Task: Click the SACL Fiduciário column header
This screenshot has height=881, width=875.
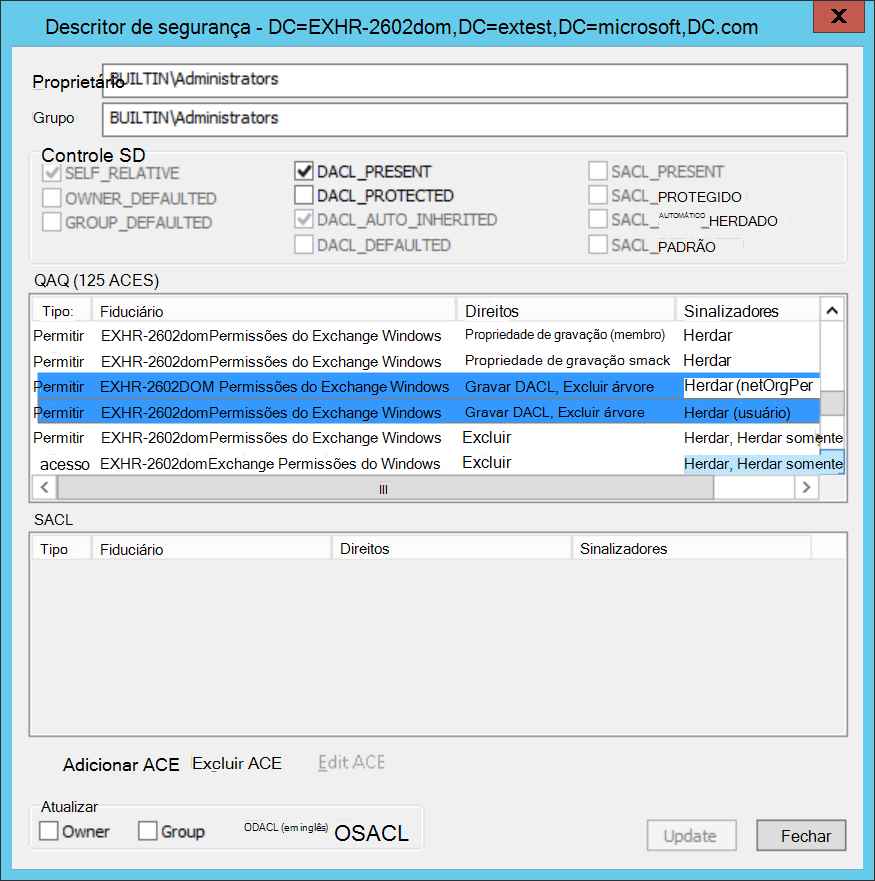Action: point(211,548)
